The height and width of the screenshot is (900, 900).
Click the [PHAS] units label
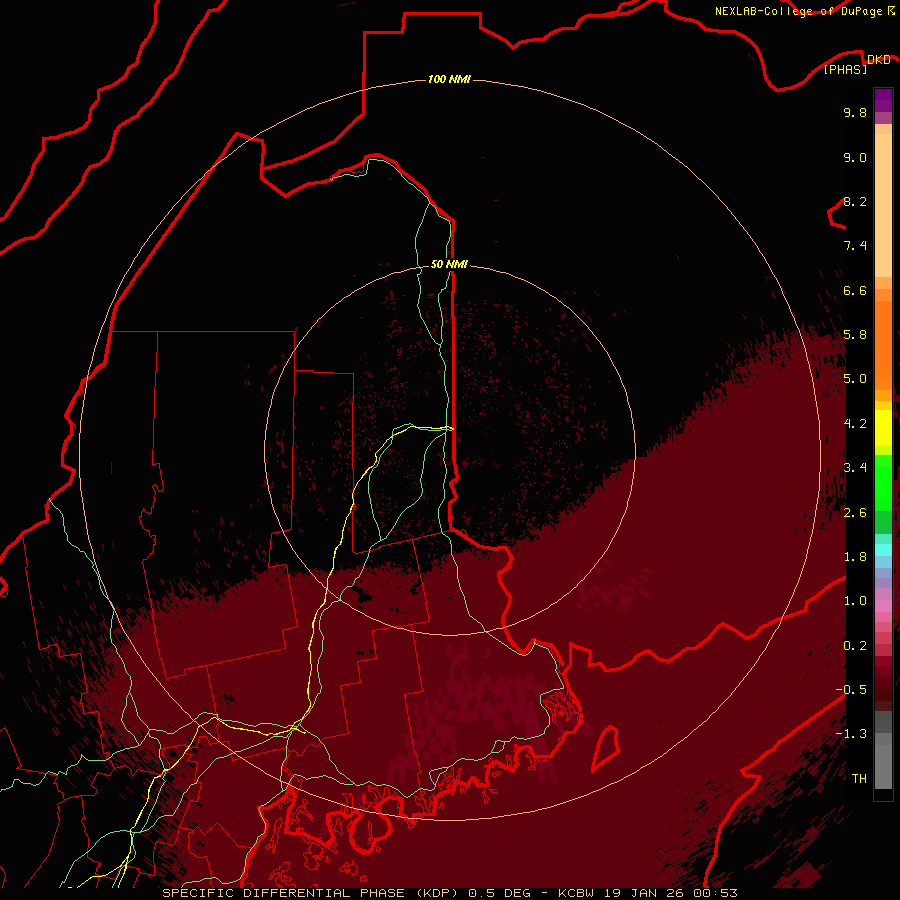pos(845,70)
